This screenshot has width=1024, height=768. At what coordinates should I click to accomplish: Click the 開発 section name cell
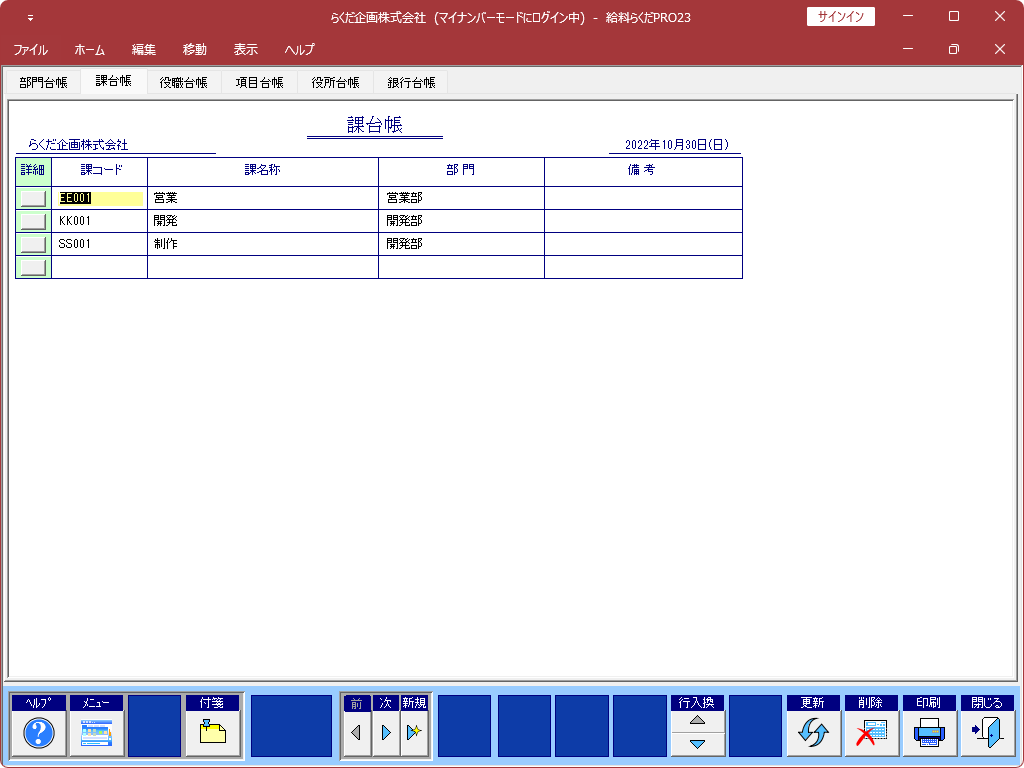coord(263,221)
